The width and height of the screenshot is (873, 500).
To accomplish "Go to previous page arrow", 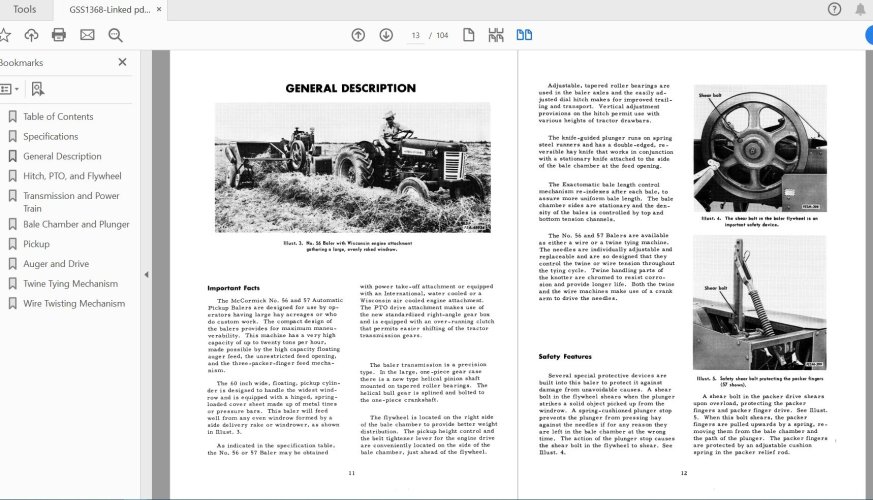I will (x=358, y=35).
